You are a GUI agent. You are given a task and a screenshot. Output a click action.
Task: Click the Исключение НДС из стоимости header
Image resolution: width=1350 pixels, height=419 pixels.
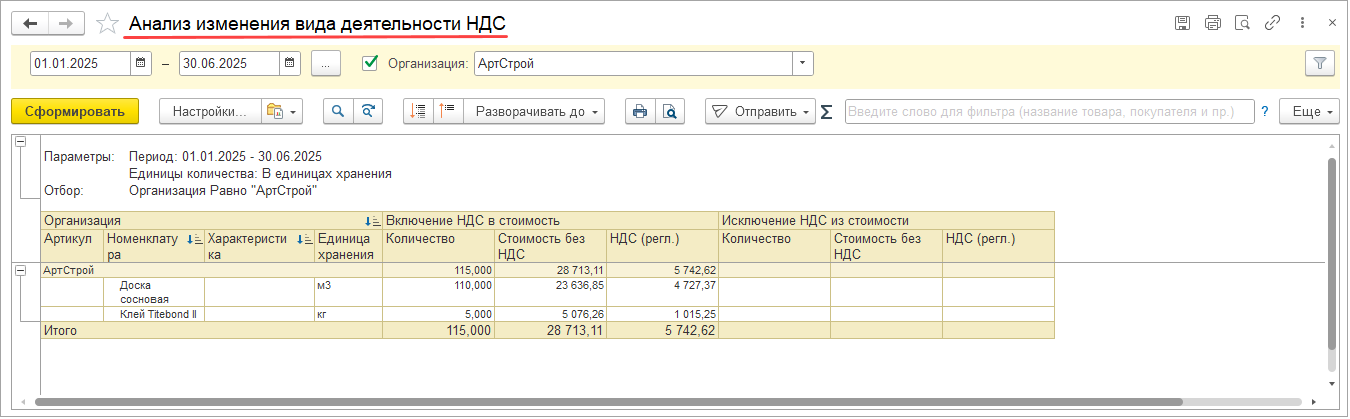tap(886, 220)
